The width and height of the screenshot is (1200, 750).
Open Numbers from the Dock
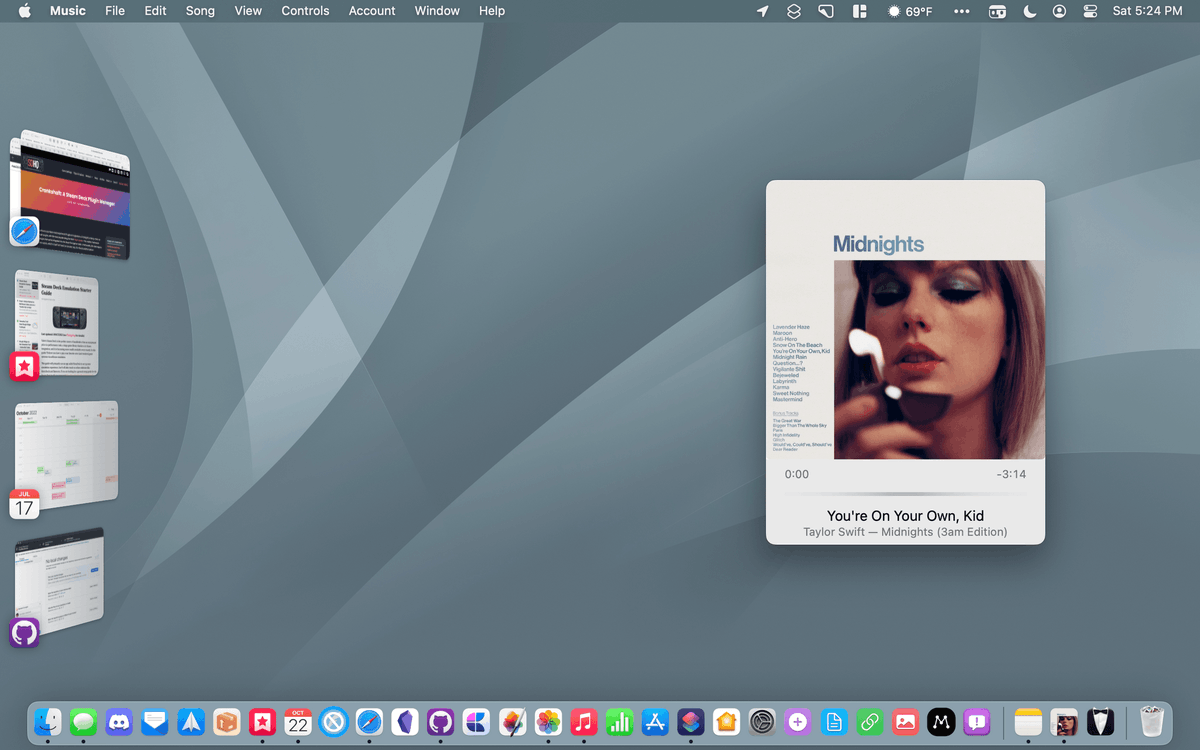(x=620, y=721)
